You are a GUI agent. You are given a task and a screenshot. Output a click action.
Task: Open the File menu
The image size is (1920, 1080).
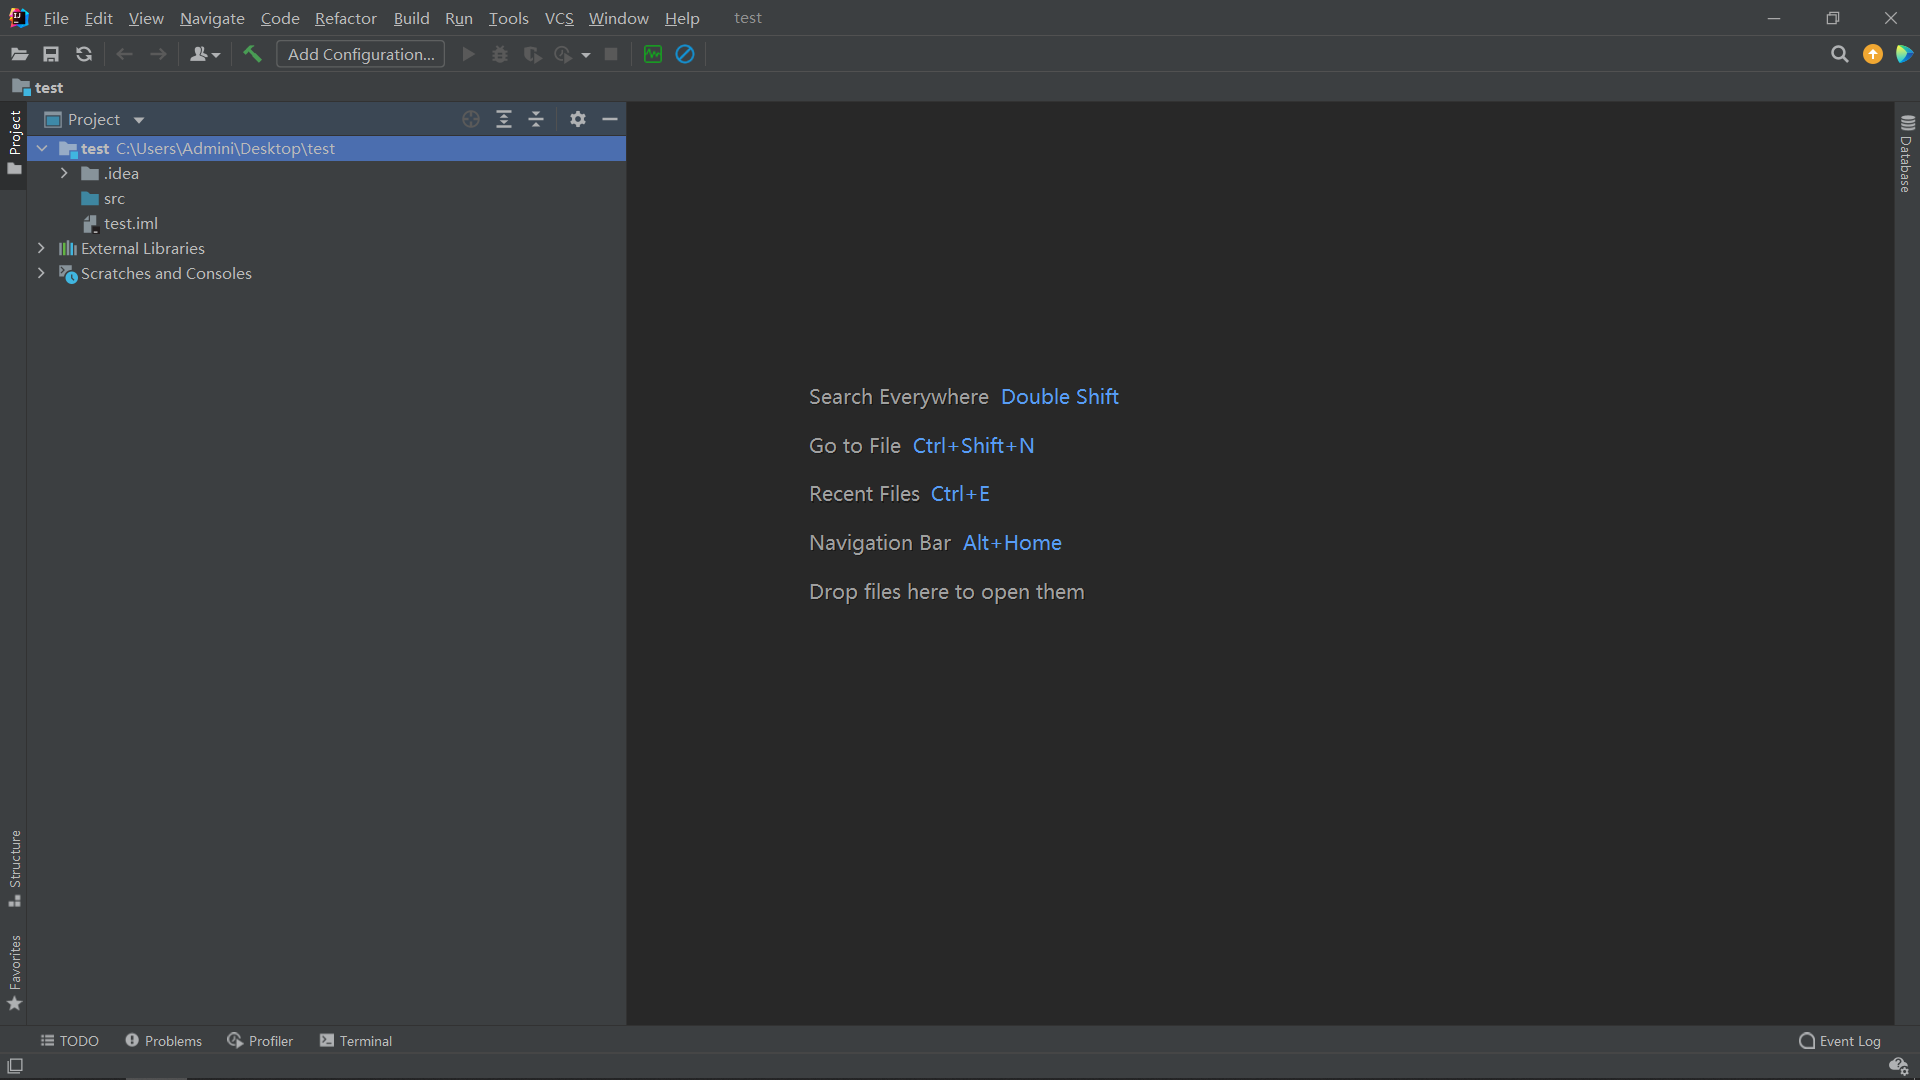[56, 18]
